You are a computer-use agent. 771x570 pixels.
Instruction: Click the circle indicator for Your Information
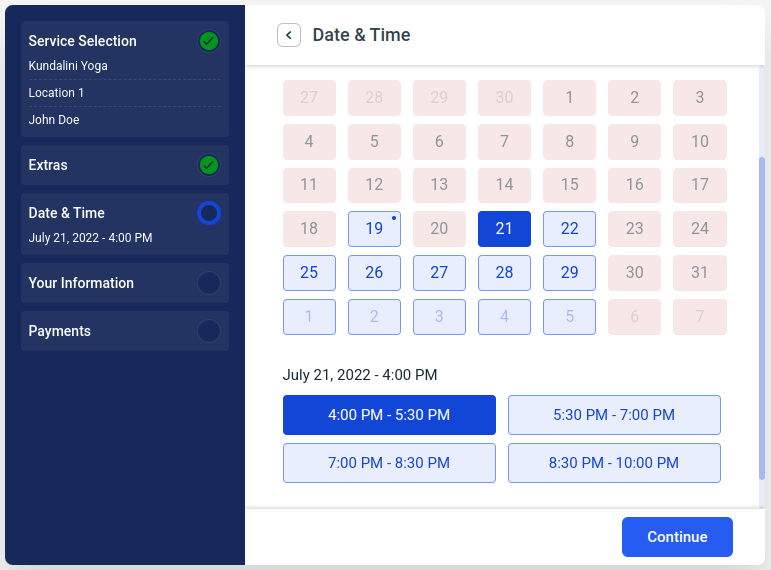point(209,283)
